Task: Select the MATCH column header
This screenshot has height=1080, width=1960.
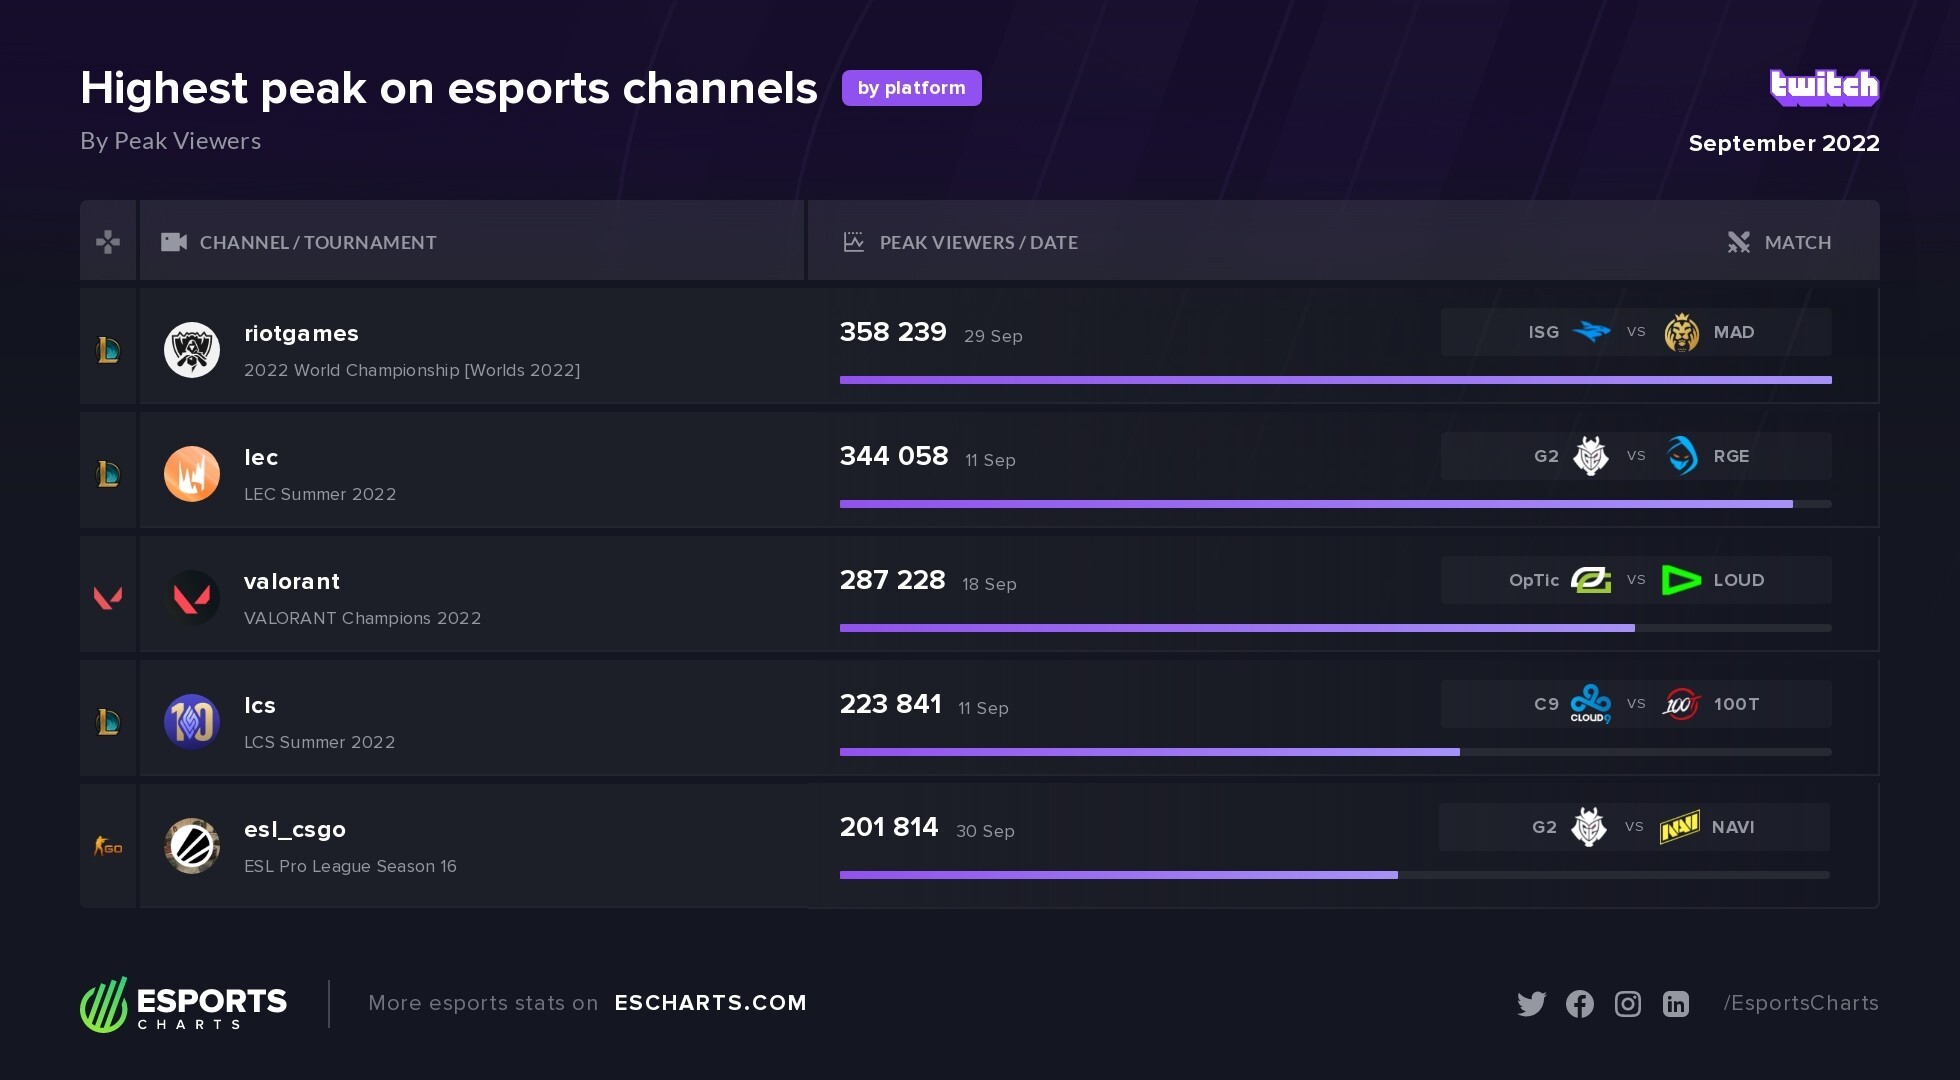Action: click(1796, 242)
